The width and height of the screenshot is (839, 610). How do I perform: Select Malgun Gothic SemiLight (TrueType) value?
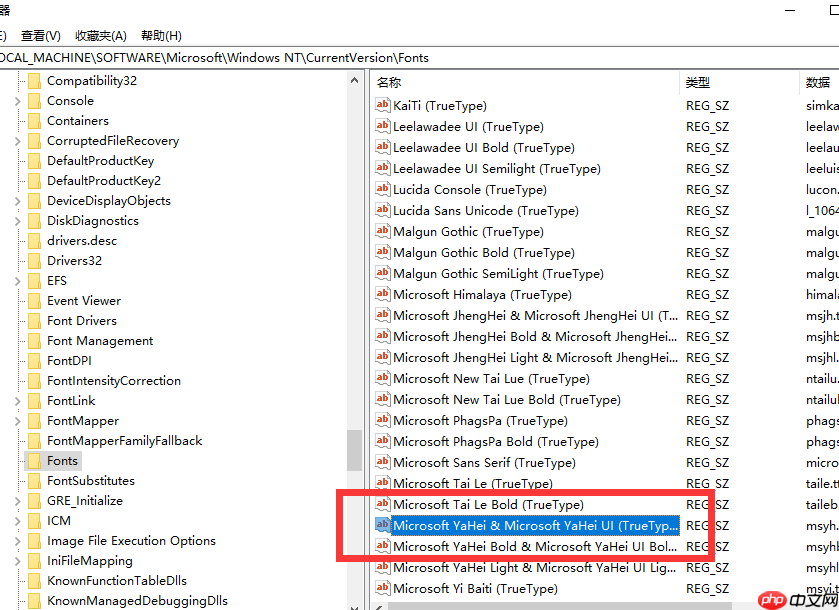coord(498,274)
